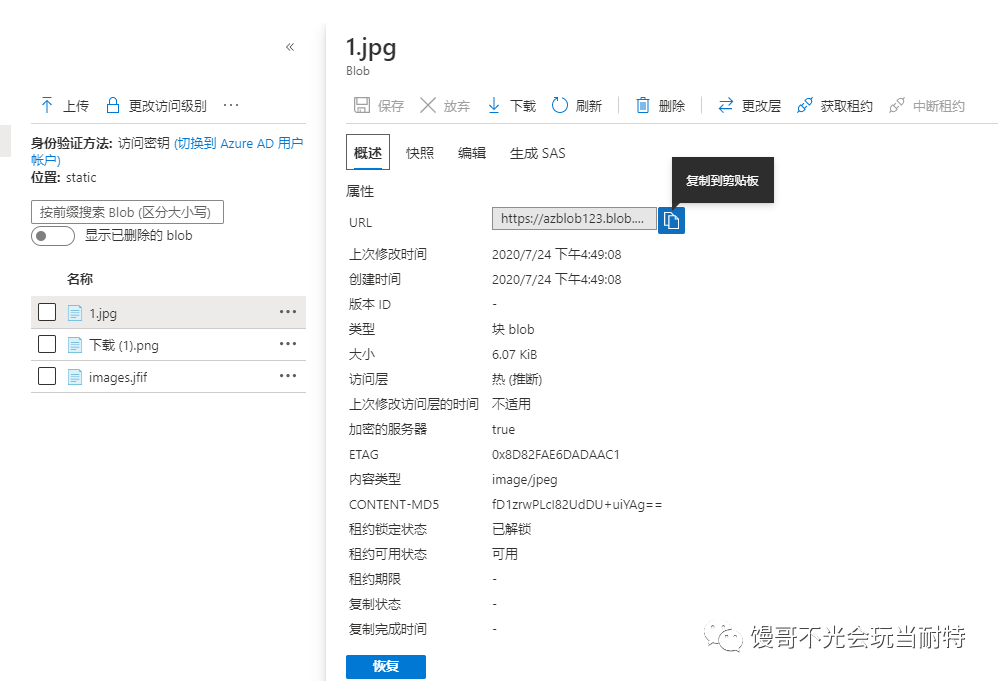The width and height of the screenshot is (998, 681).
Task: Open the more options ellipsis in container toolbar
Action: [231, 105]
